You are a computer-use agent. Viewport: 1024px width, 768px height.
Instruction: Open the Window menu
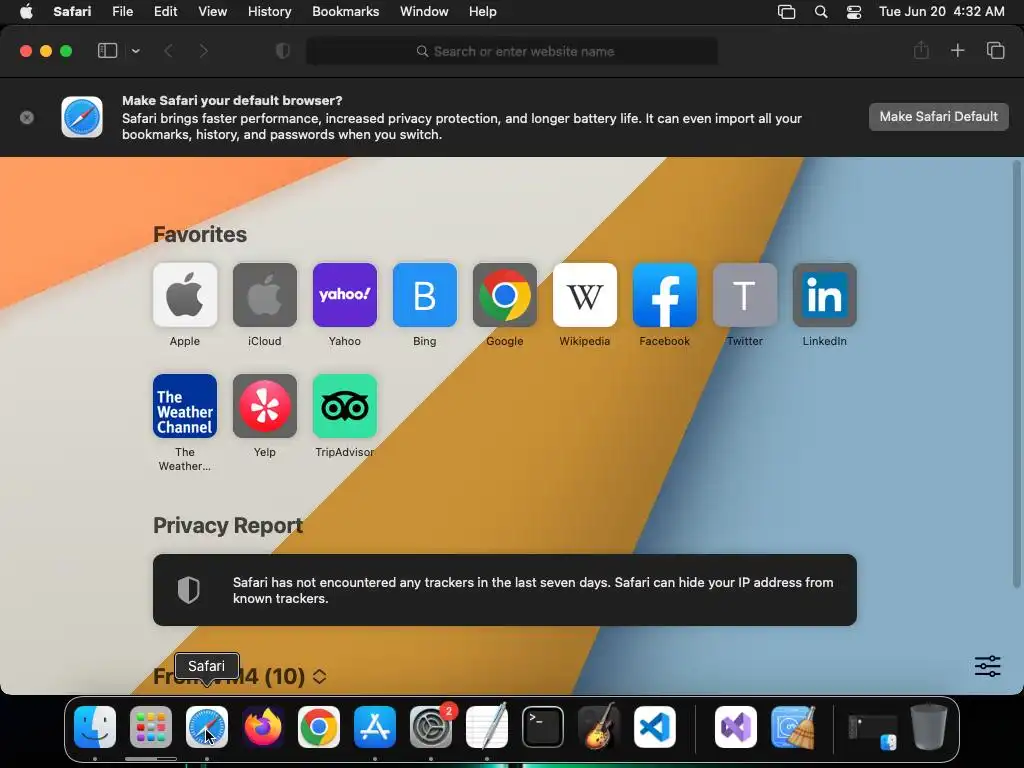424,12
